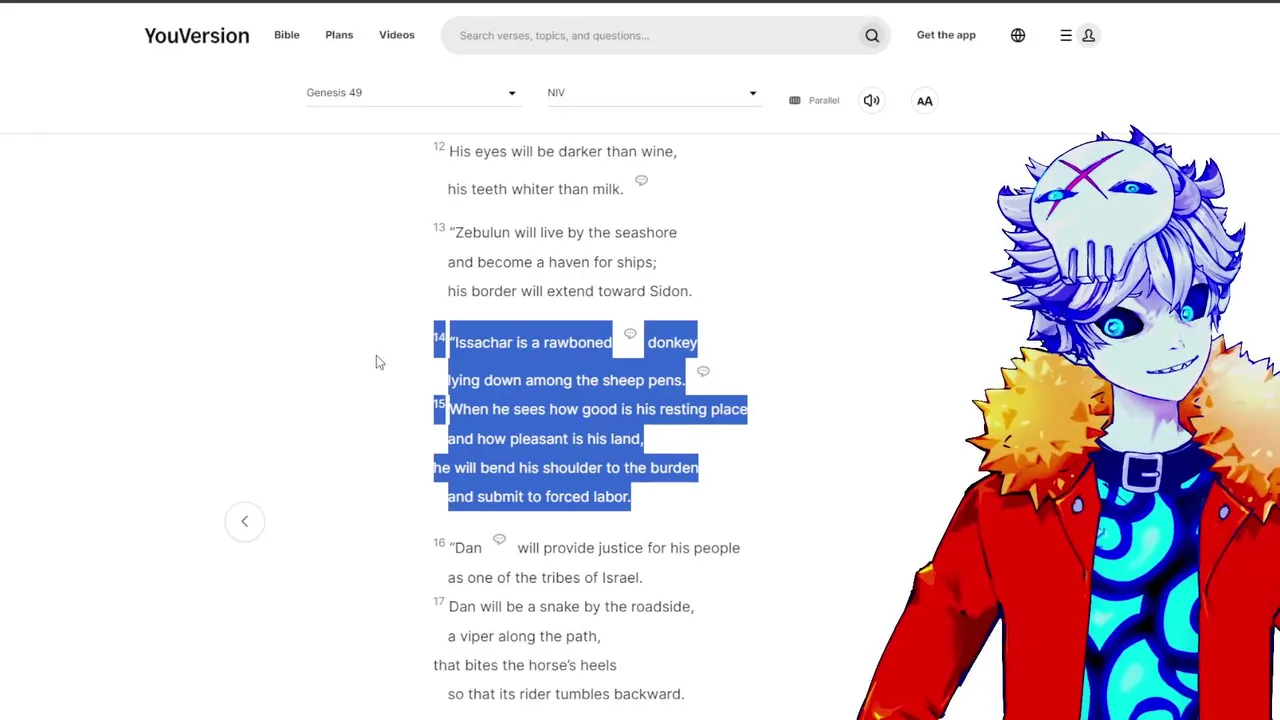Open the Videos menu item
Image resolution: width=1280 pixels, height=720 pixels.
[x=397, y=35]
